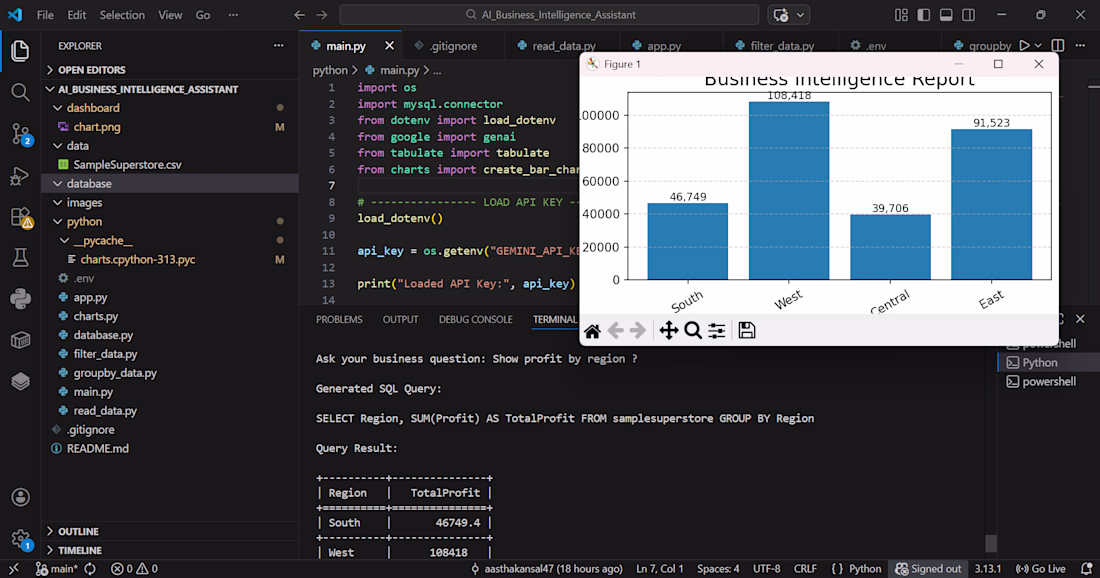Click Go Live in status bar
This screenshot has height=578, width=1100.
click(1041, 569)
